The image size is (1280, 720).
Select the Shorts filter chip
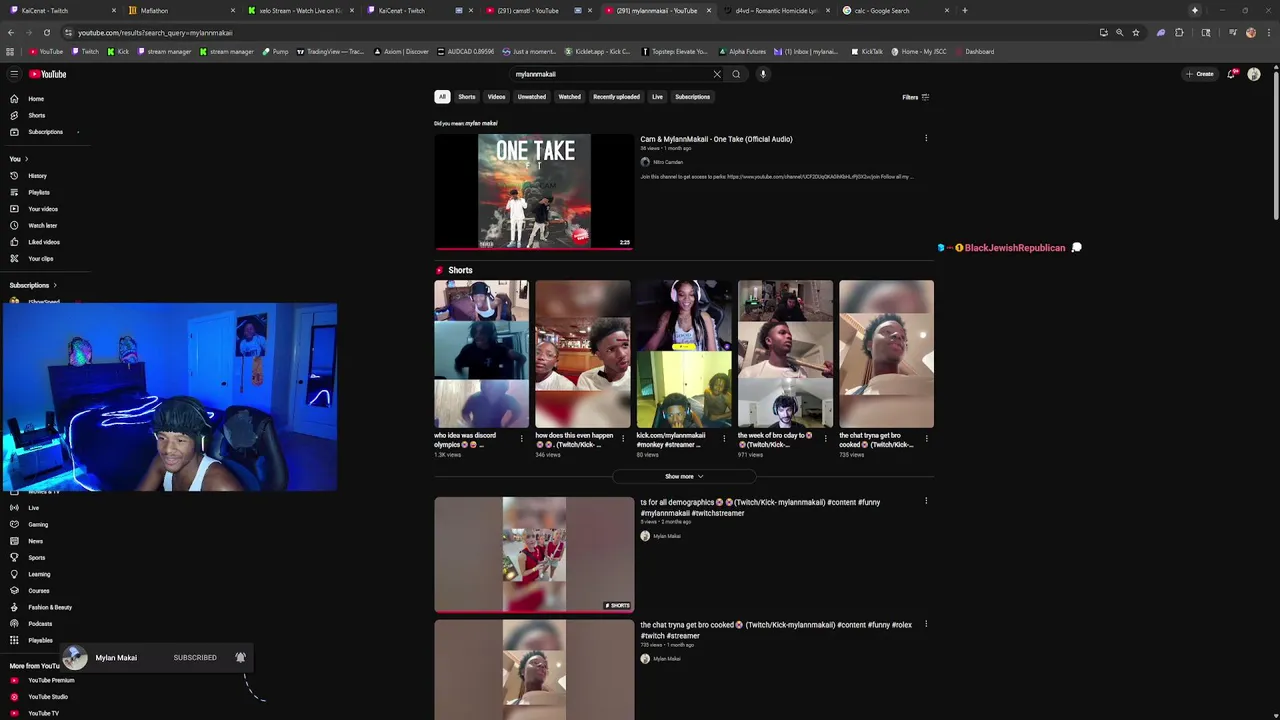coord(467,97)
